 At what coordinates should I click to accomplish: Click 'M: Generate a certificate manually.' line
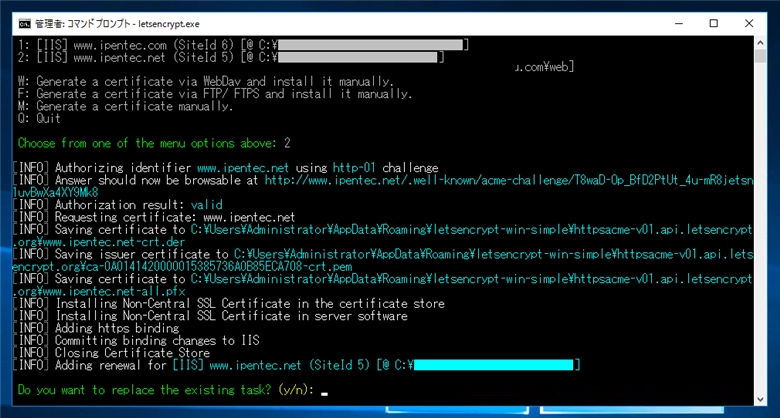(125, 106)
